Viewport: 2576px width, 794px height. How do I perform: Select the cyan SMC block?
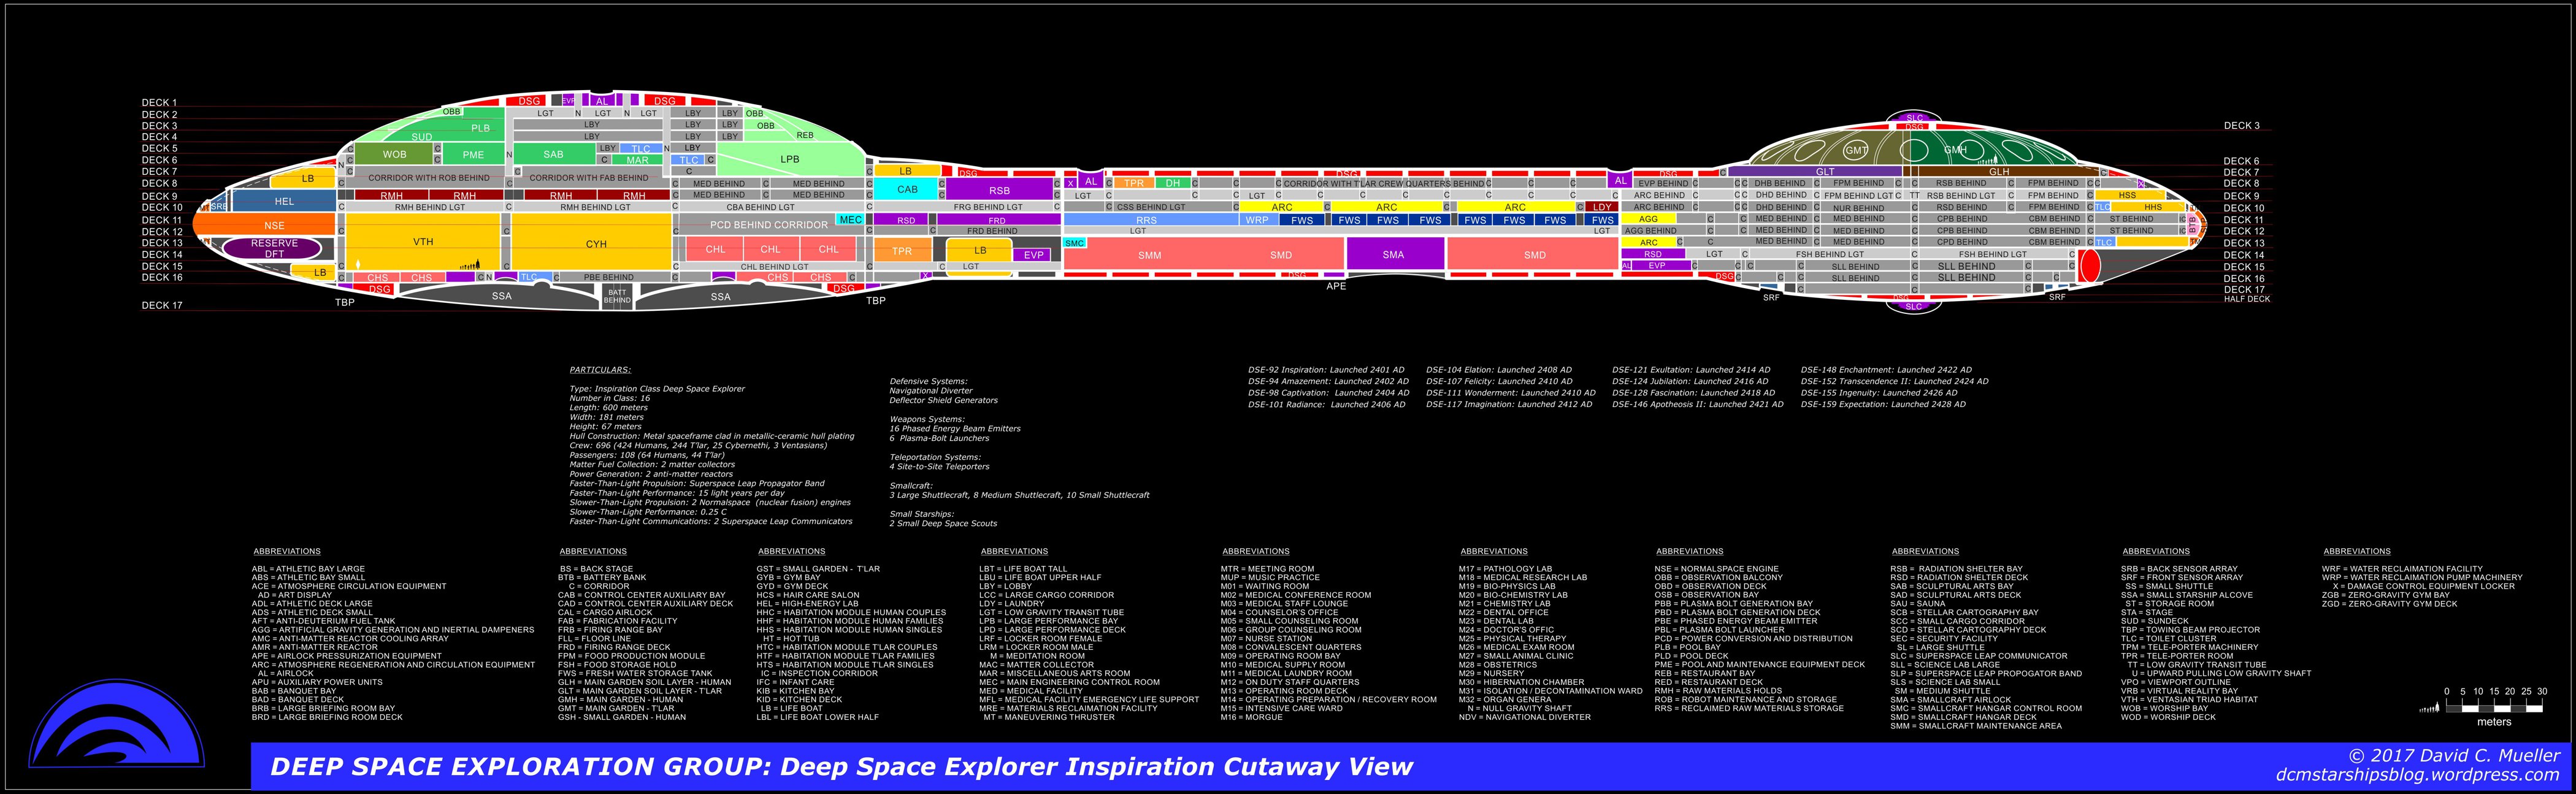(1075, 243)
